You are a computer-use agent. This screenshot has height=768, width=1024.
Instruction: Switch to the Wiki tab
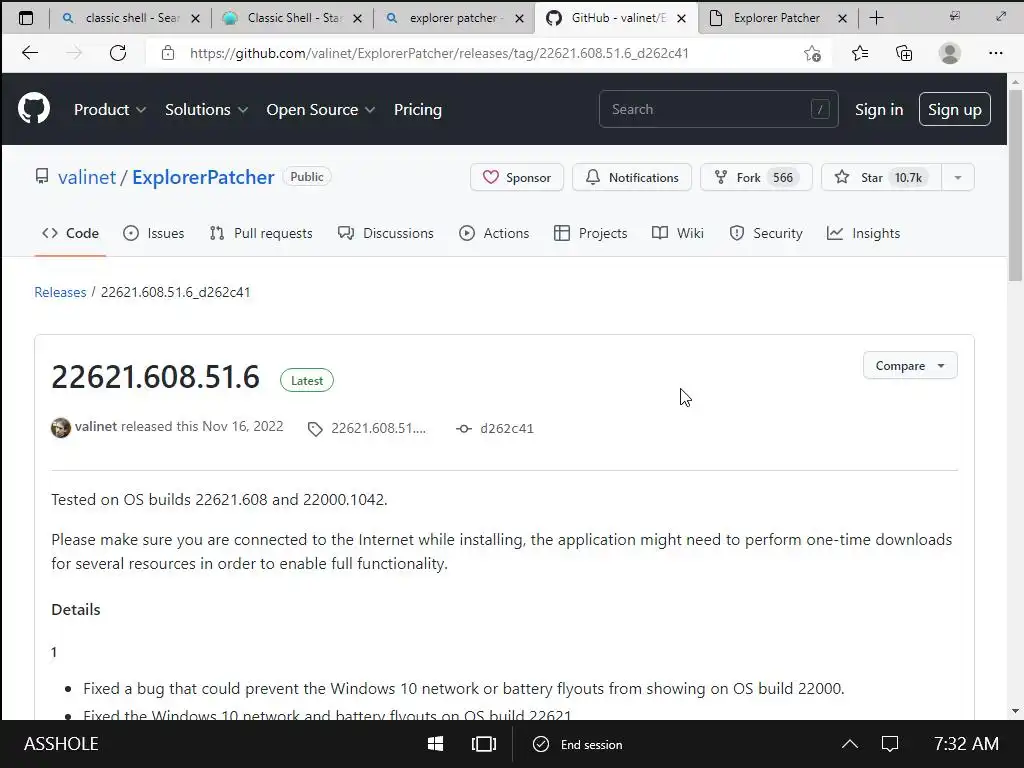pyautogui.click(x=678, y=233)
